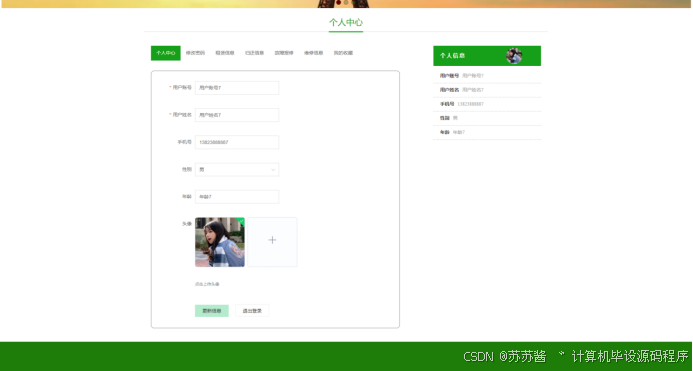This screenshot has height=371, width=693.
Task: Open the 我的收藏 tab
Action: [343, 53]
